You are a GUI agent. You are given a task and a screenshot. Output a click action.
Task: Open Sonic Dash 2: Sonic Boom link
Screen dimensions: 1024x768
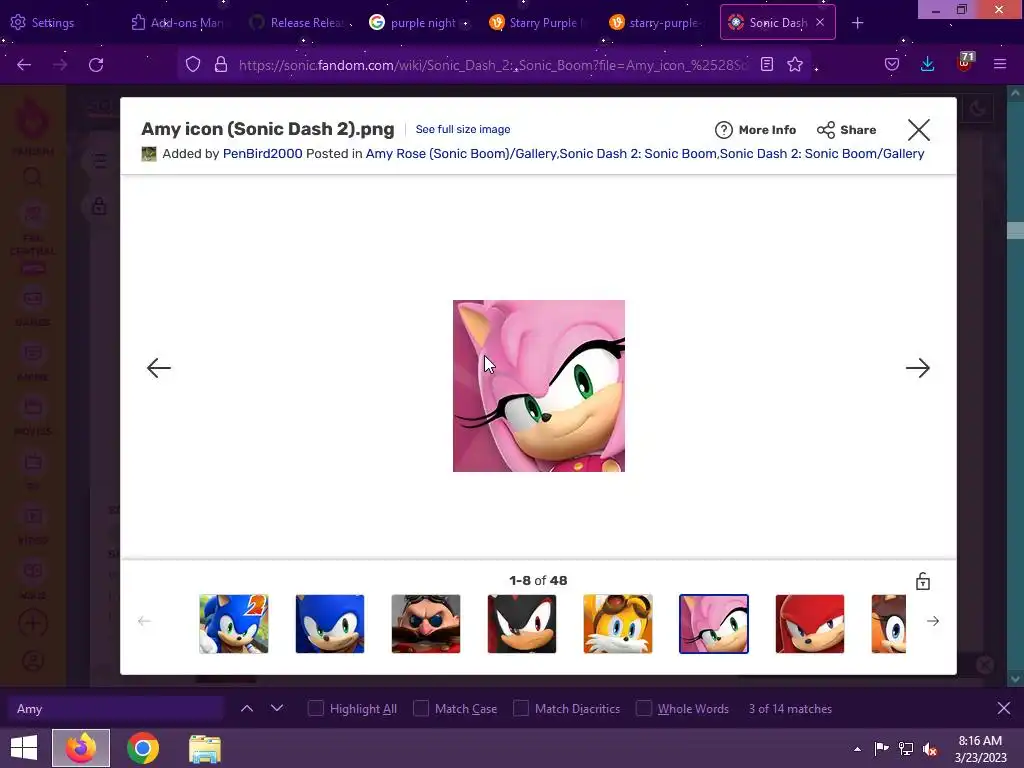pyautogui.click(x=638, y=153)
